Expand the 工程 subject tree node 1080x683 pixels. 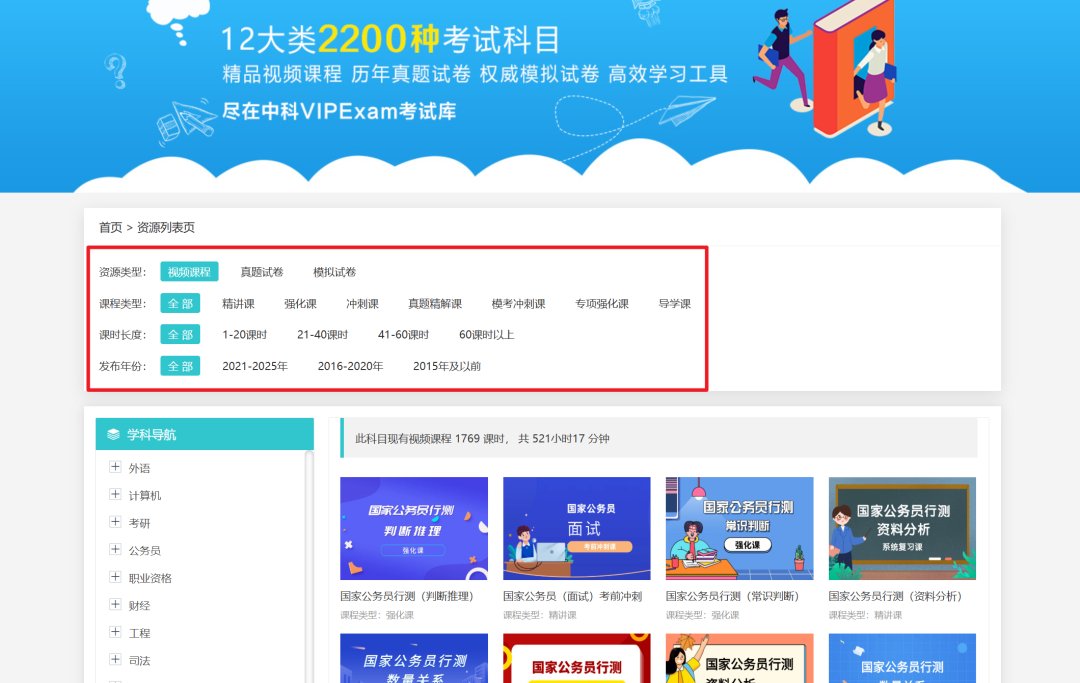tap(115, 632)
